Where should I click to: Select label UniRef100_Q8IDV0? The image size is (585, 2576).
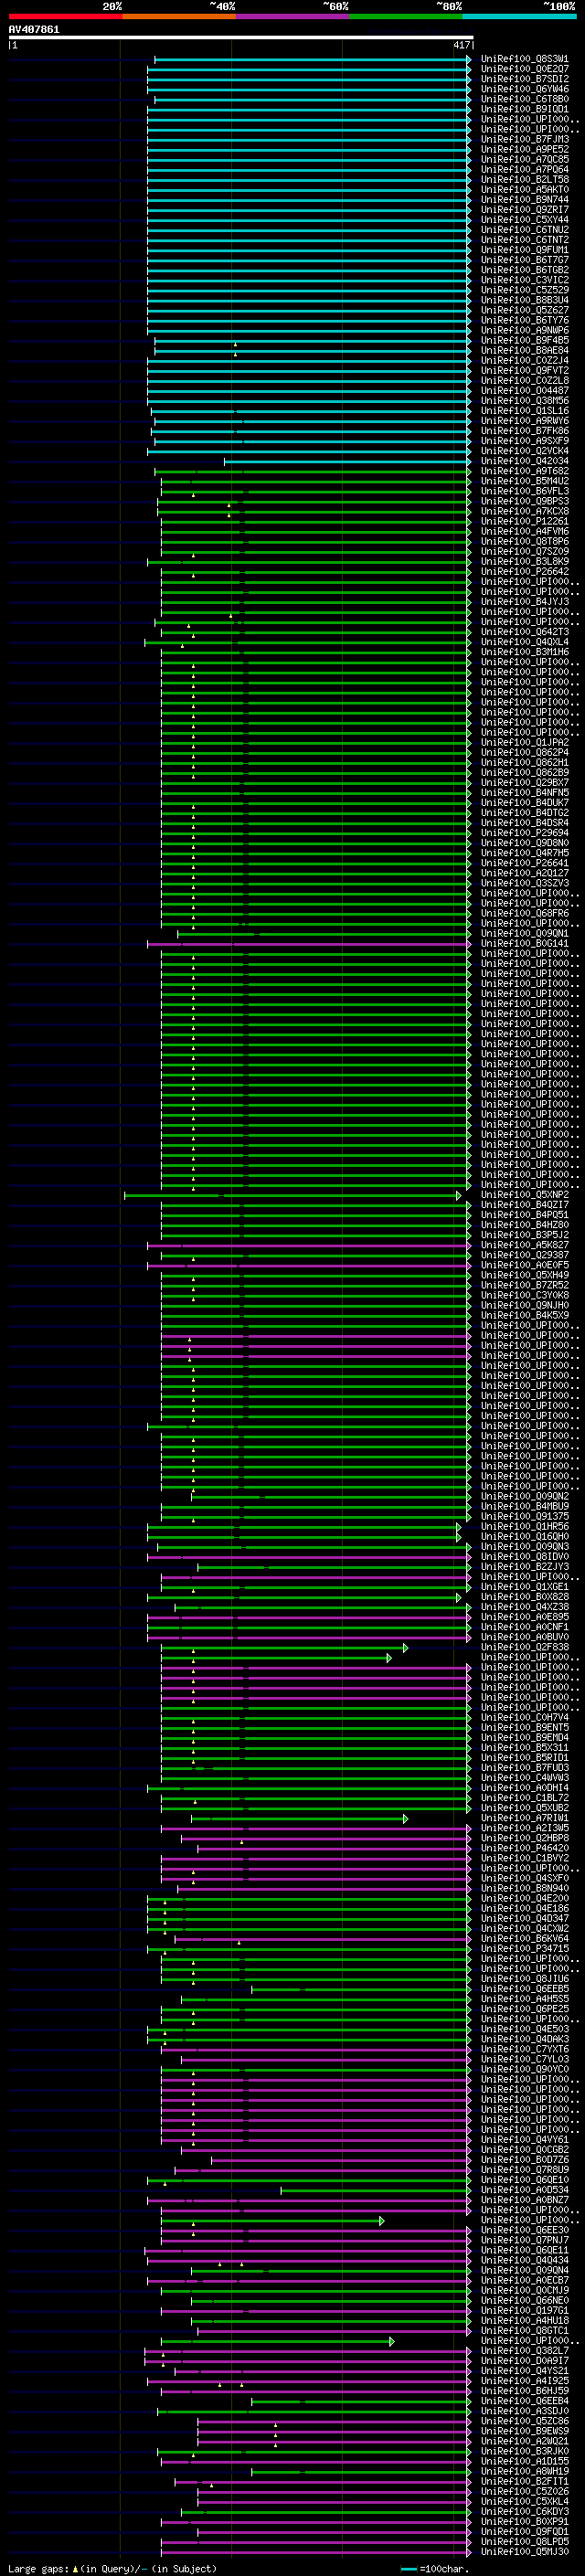click(x=525, y=1557)
